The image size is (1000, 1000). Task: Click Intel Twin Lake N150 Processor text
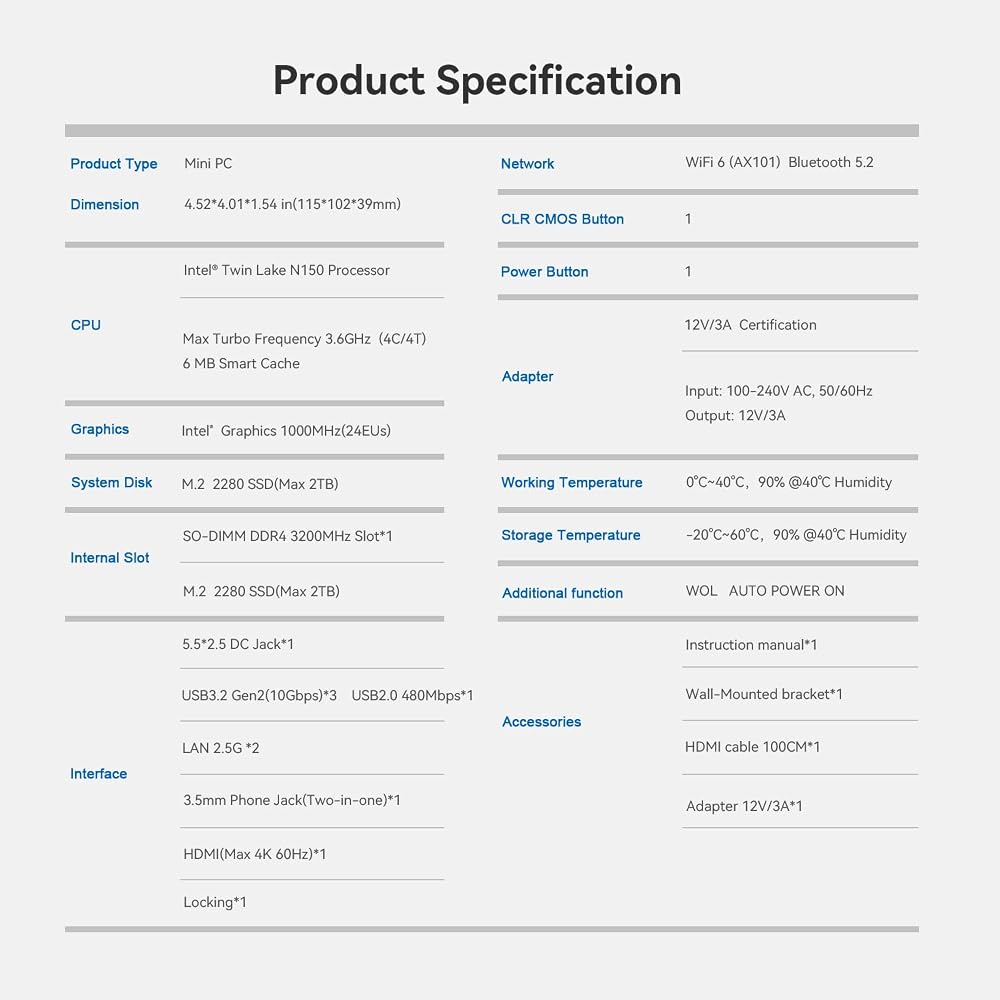click(286, 270)
